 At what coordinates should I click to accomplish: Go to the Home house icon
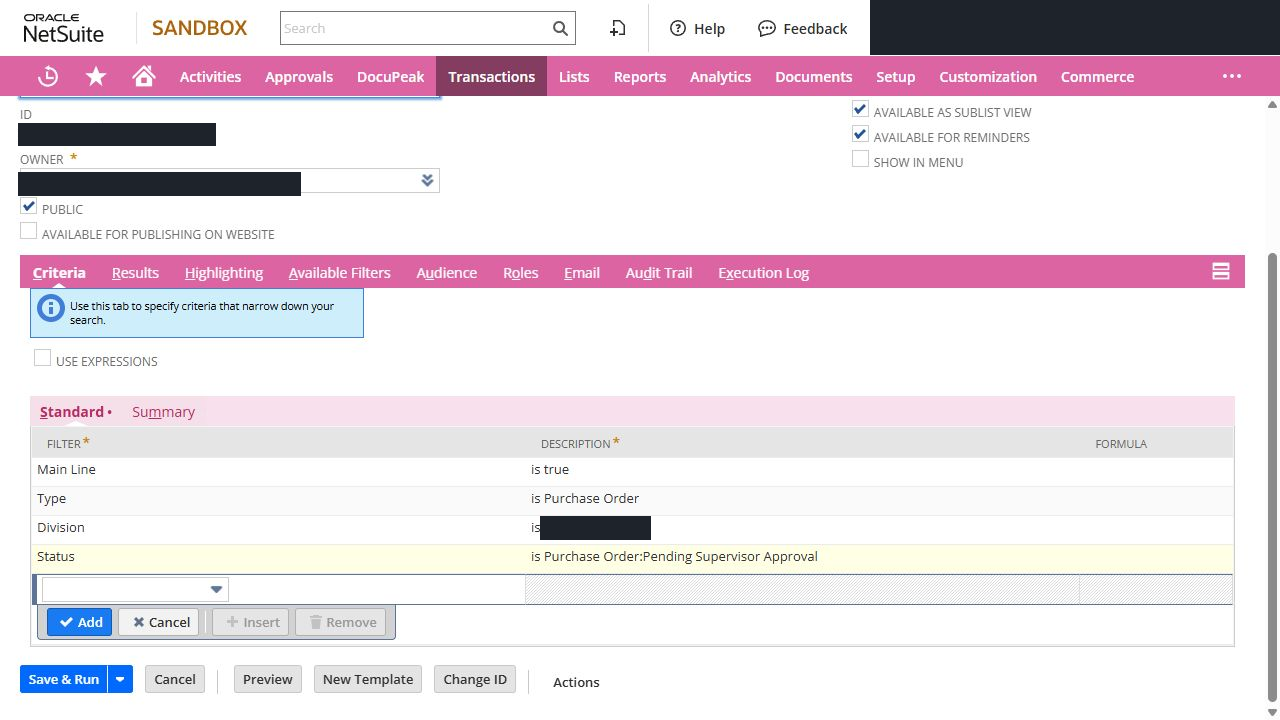coord(144,76)
